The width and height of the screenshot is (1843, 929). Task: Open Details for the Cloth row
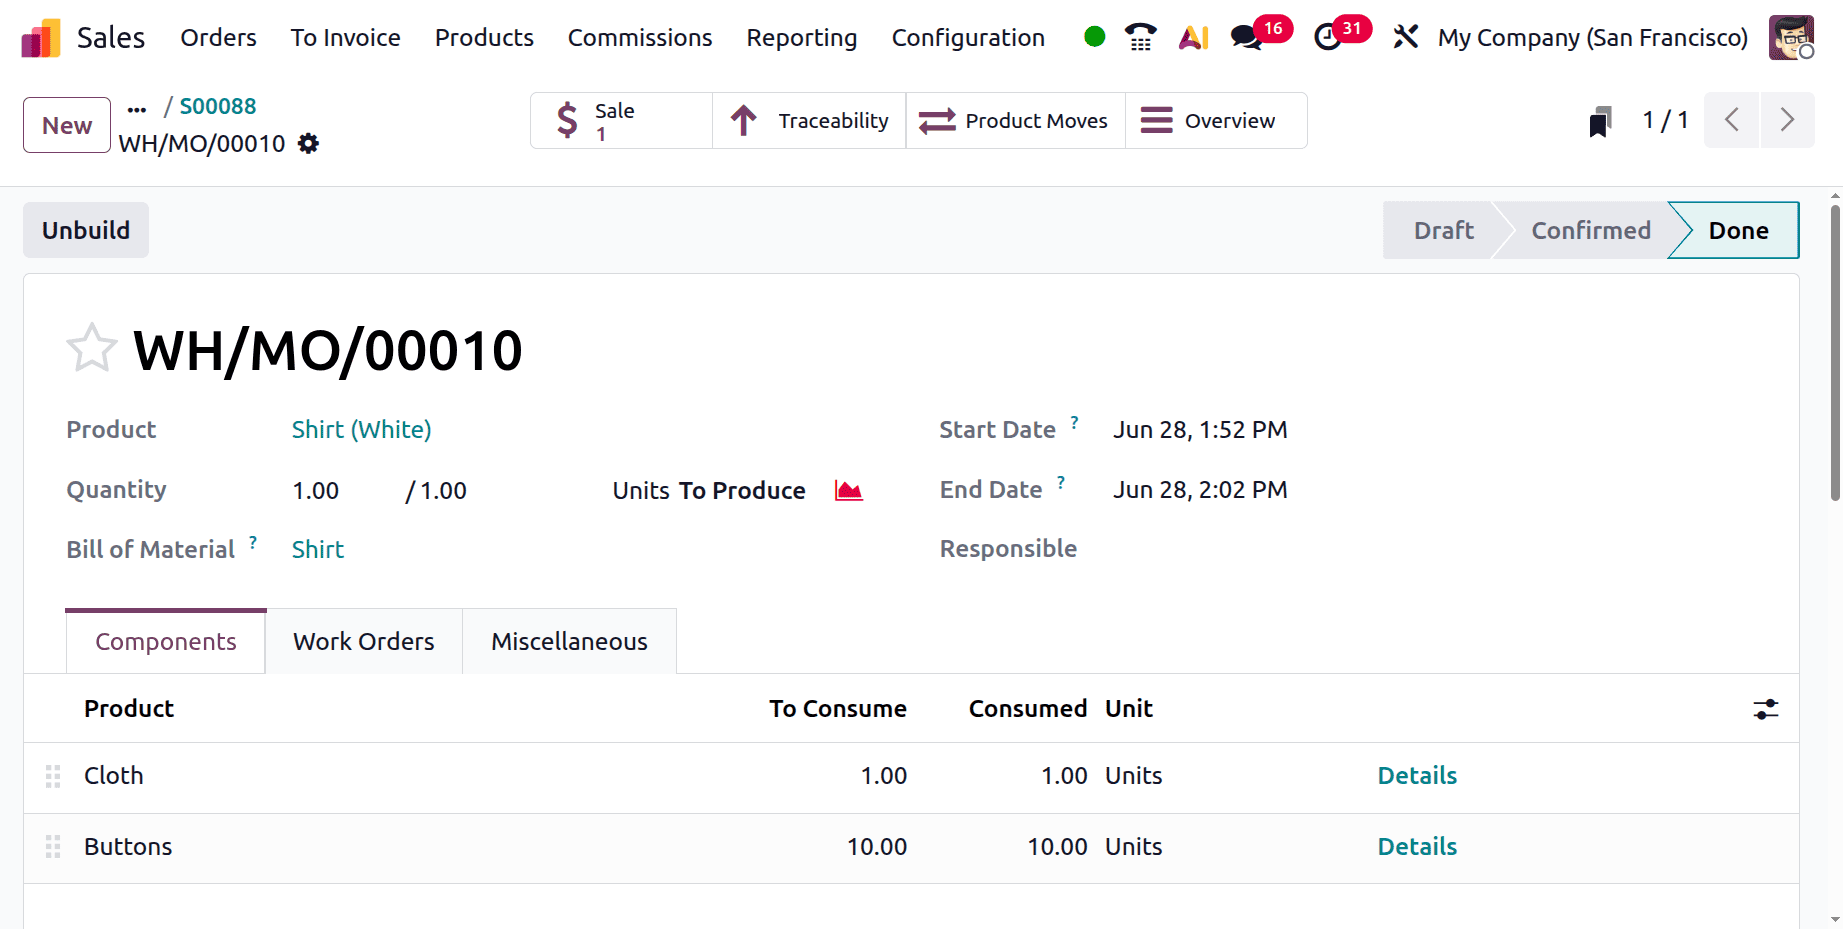1417,776
